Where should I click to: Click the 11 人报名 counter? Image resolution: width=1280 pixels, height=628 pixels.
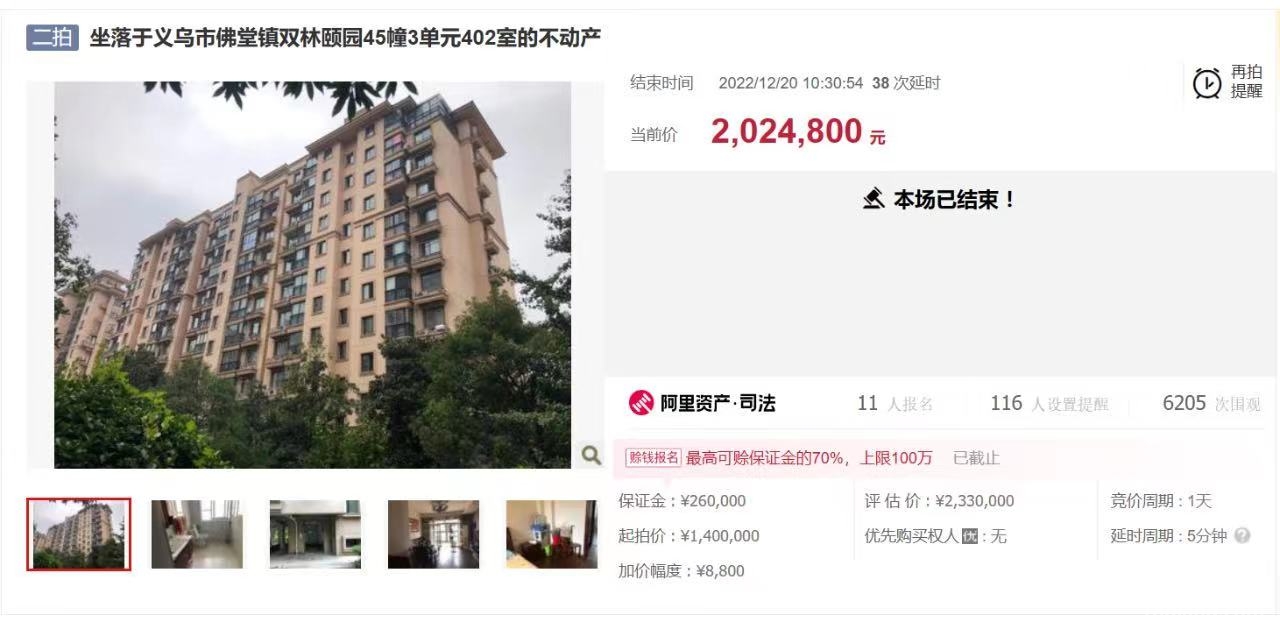click(x=895, y=403)
